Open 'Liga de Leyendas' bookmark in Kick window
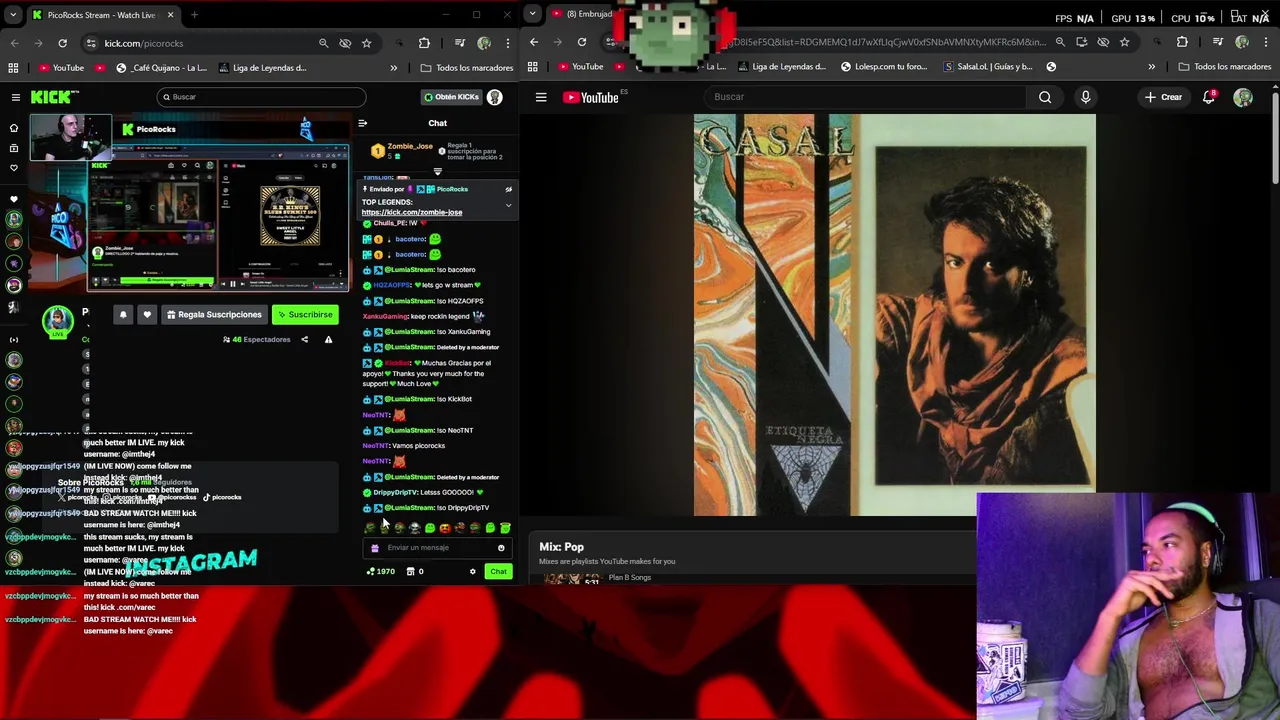1280x720 pixels. 262,68
